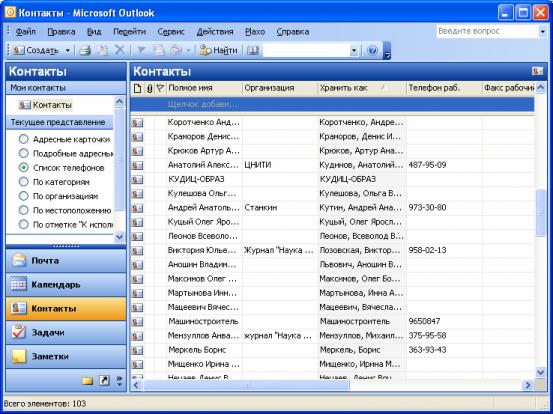
Task: Click the shortcuts icon in navigation pane
Action: click(x=104, y=381)
